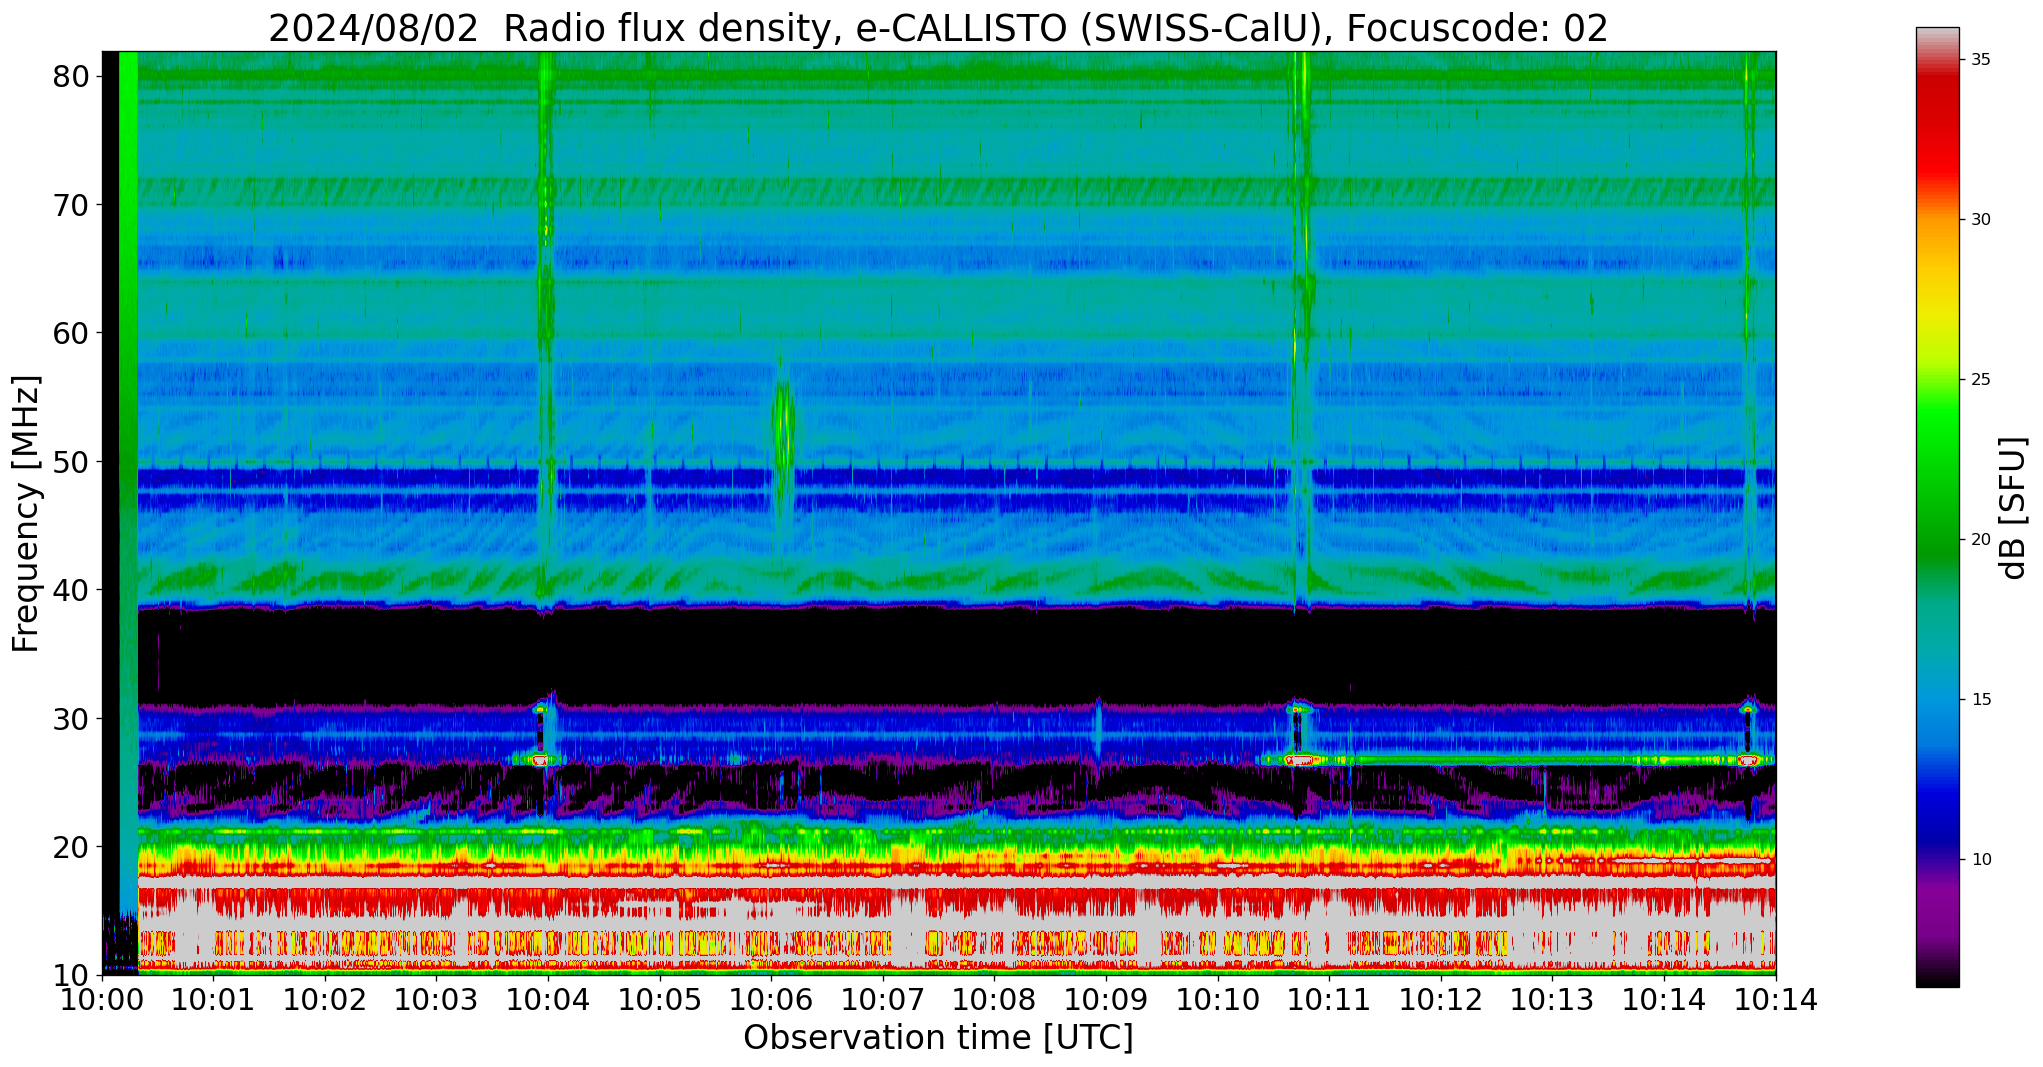The image size is (2043, 1067).
Task: Click the 10:02 time tick label
Action: click(325, 999)
